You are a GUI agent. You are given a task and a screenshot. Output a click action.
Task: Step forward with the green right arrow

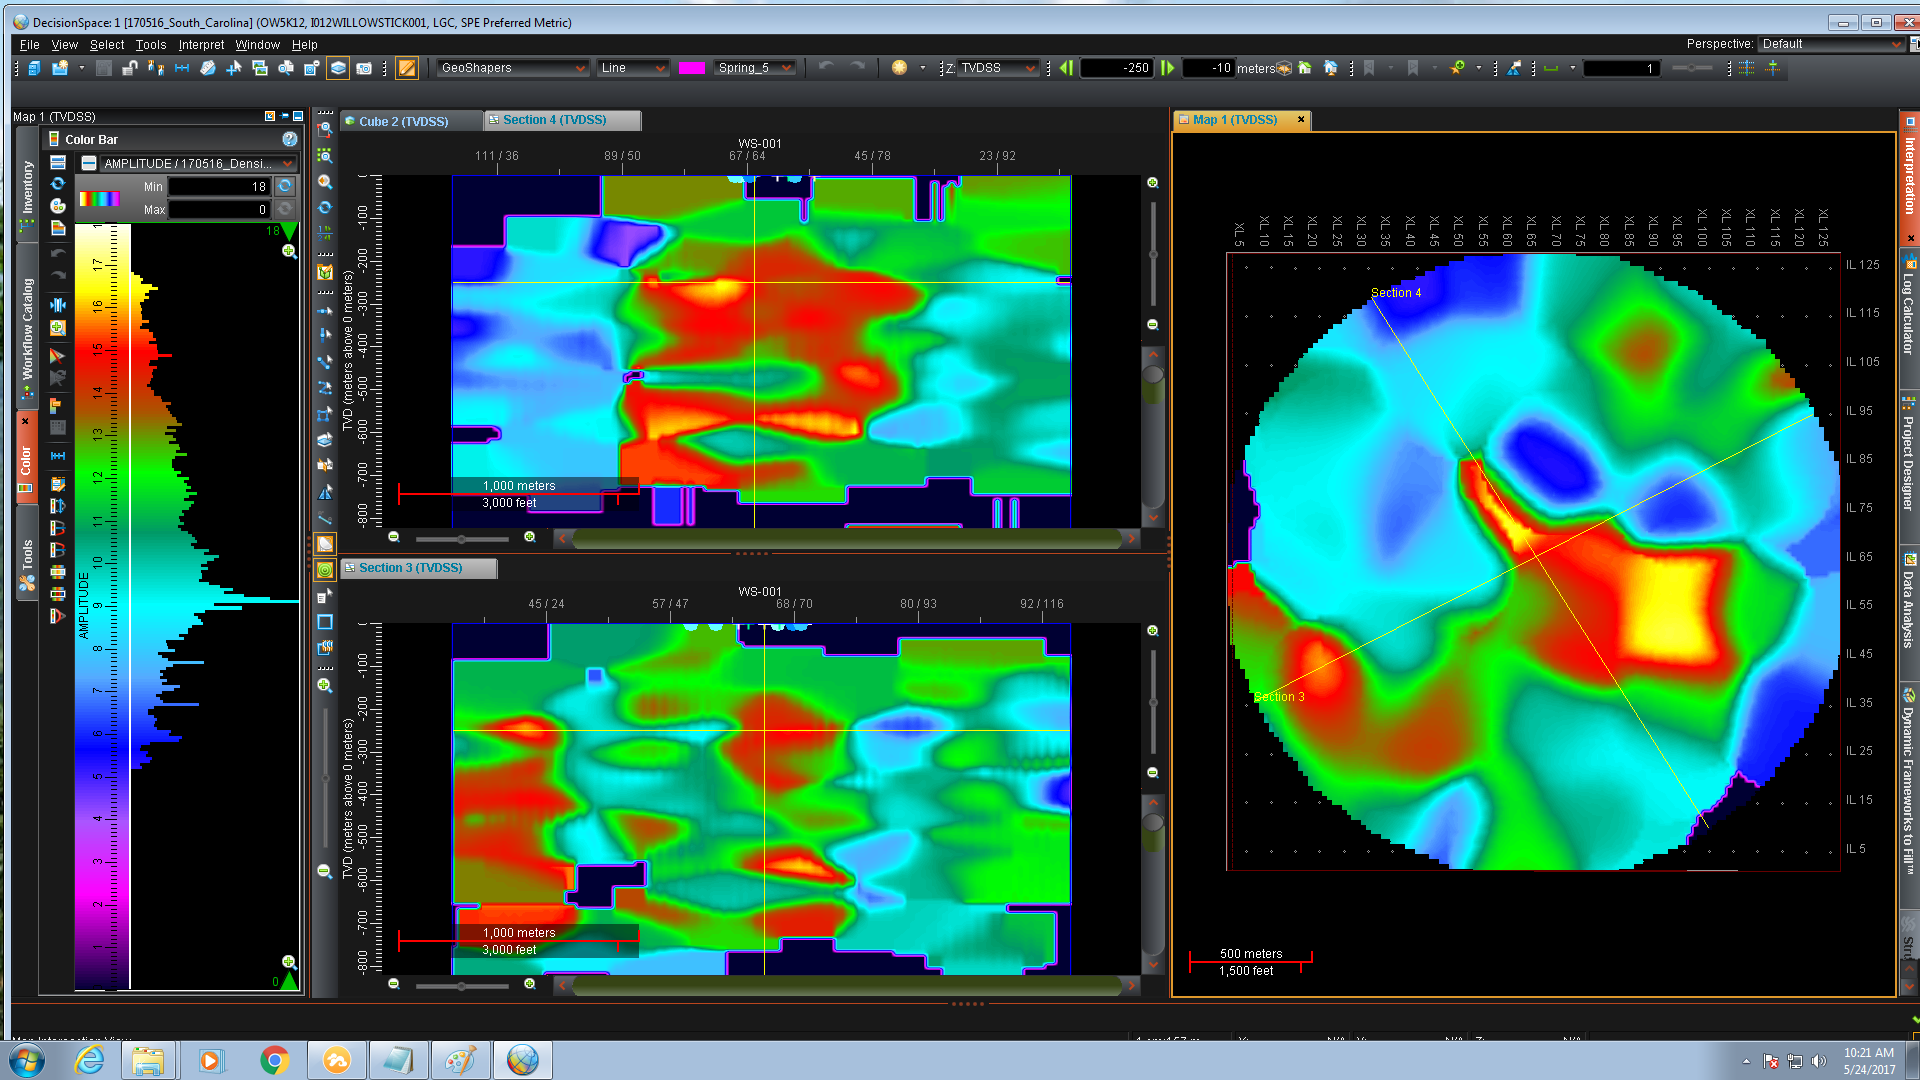[1167, 68]
